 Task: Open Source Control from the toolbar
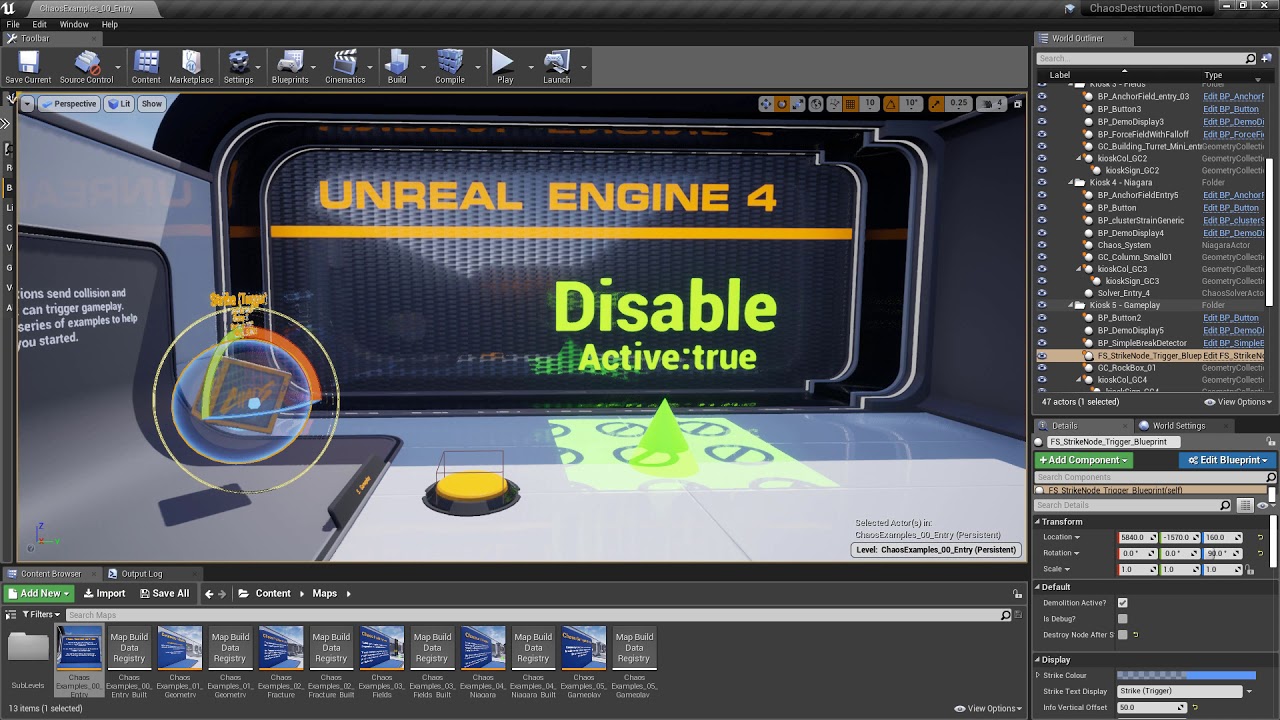(x=87, y=67)
